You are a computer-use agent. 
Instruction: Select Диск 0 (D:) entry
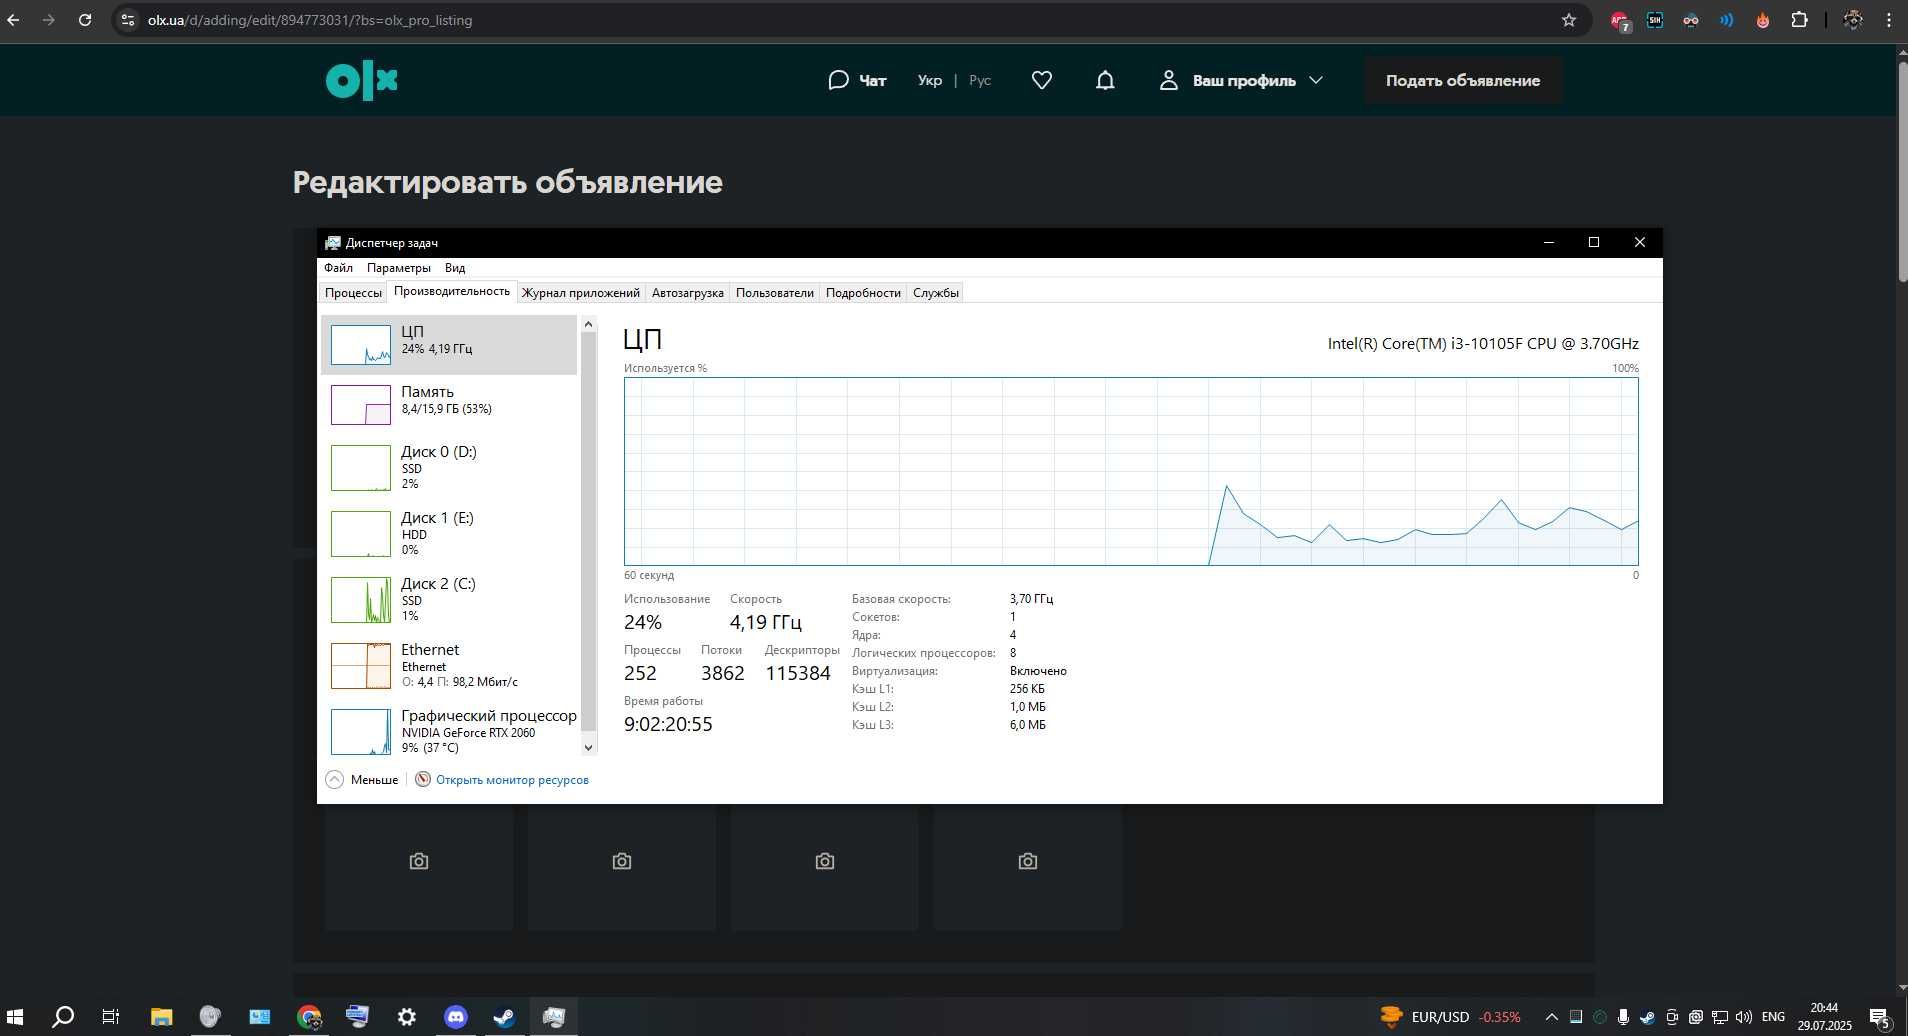click(449, 467)
